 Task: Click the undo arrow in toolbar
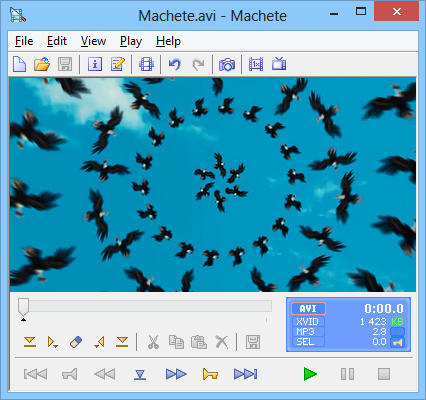click(x=174, y=64)
